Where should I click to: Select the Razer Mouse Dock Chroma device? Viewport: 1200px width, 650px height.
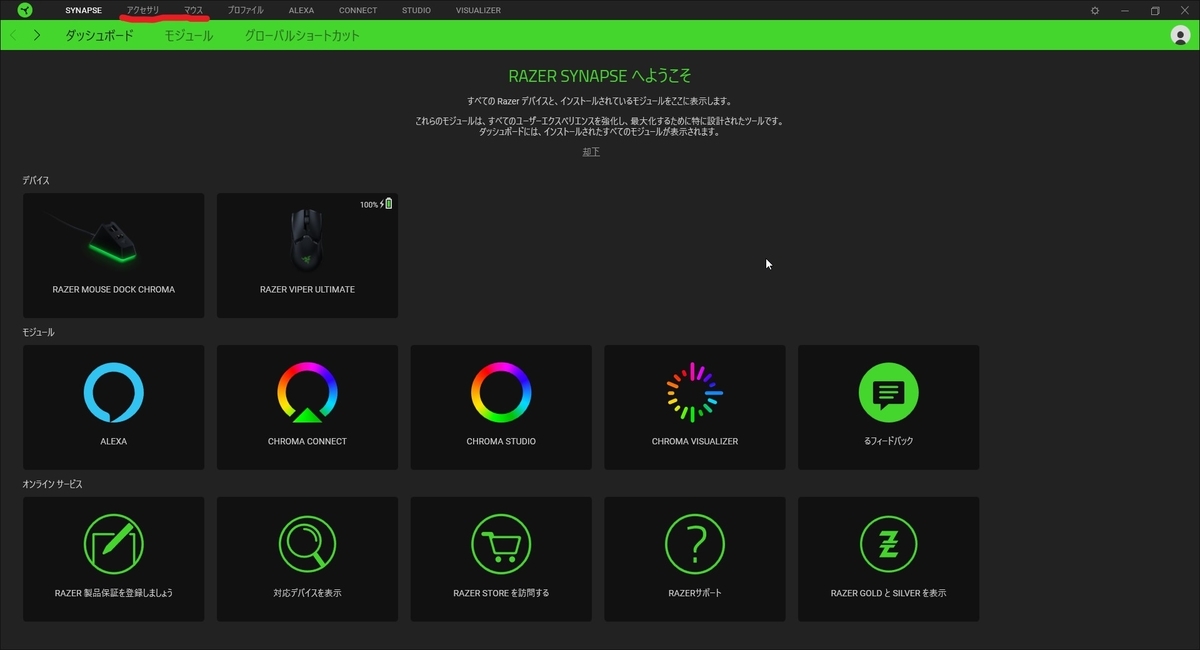(113, 256)
